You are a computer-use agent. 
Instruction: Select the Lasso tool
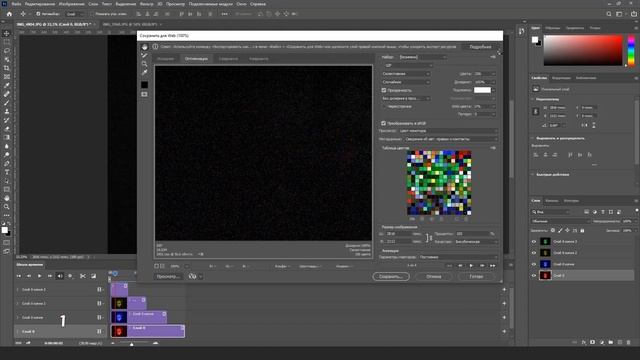tap(7, 51)
